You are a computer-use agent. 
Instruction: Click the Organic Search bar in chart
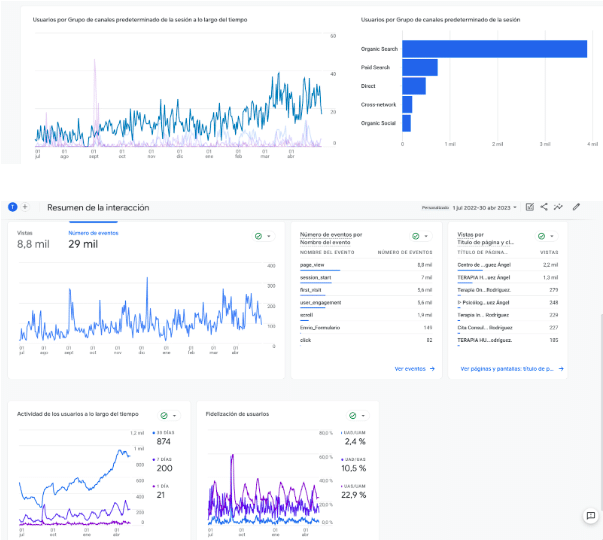pyautogui.click(x=493, y=49)
